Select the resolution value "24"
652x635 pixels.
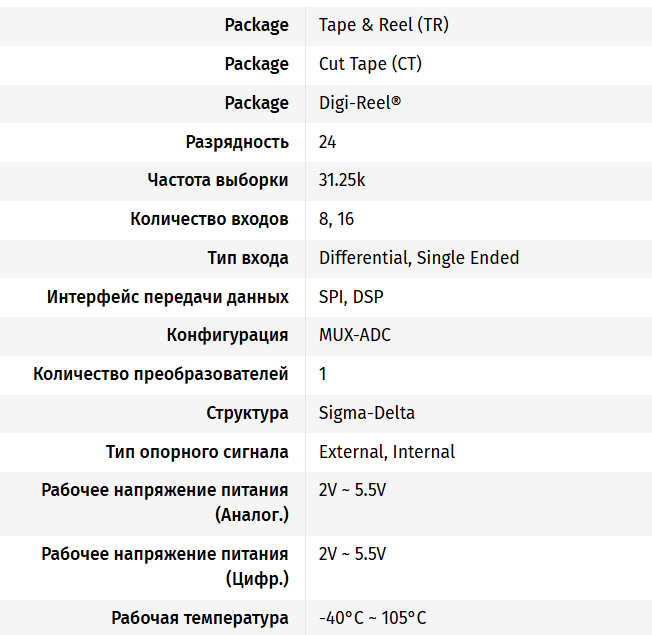point(328,142)
